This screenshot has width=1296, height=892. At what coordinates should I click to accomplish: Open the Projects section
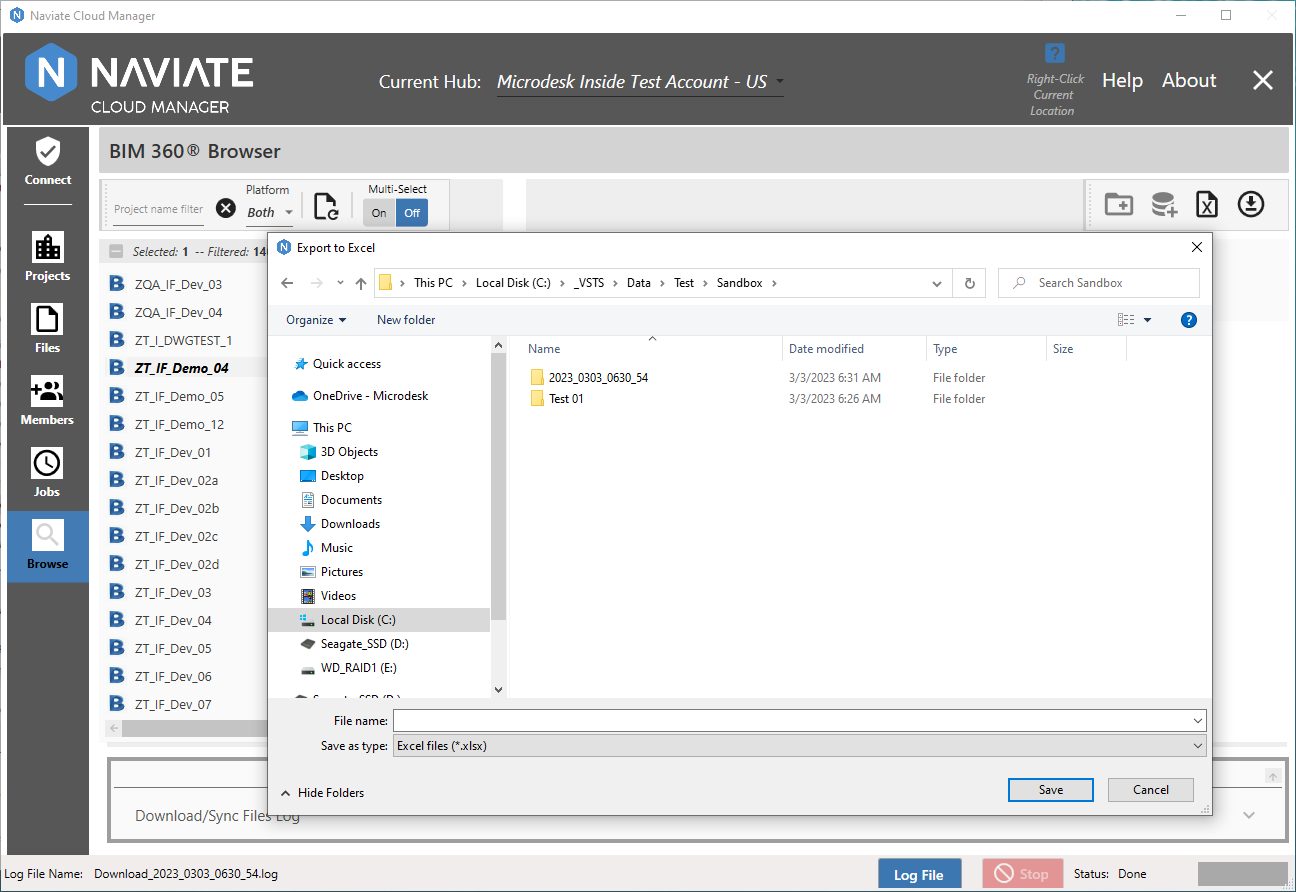point(48,257)
